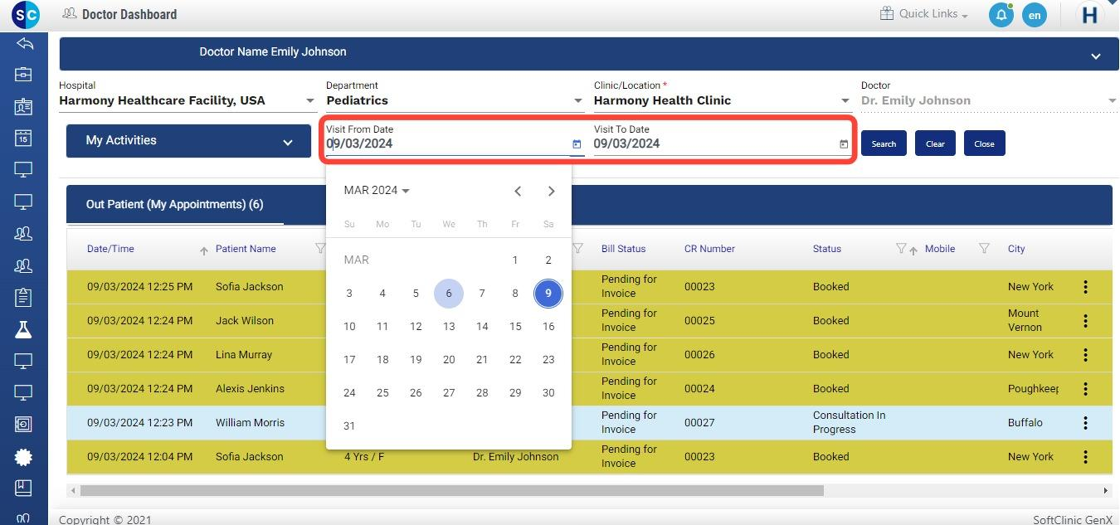Click the CR Number column header

[x=709, y=249]
